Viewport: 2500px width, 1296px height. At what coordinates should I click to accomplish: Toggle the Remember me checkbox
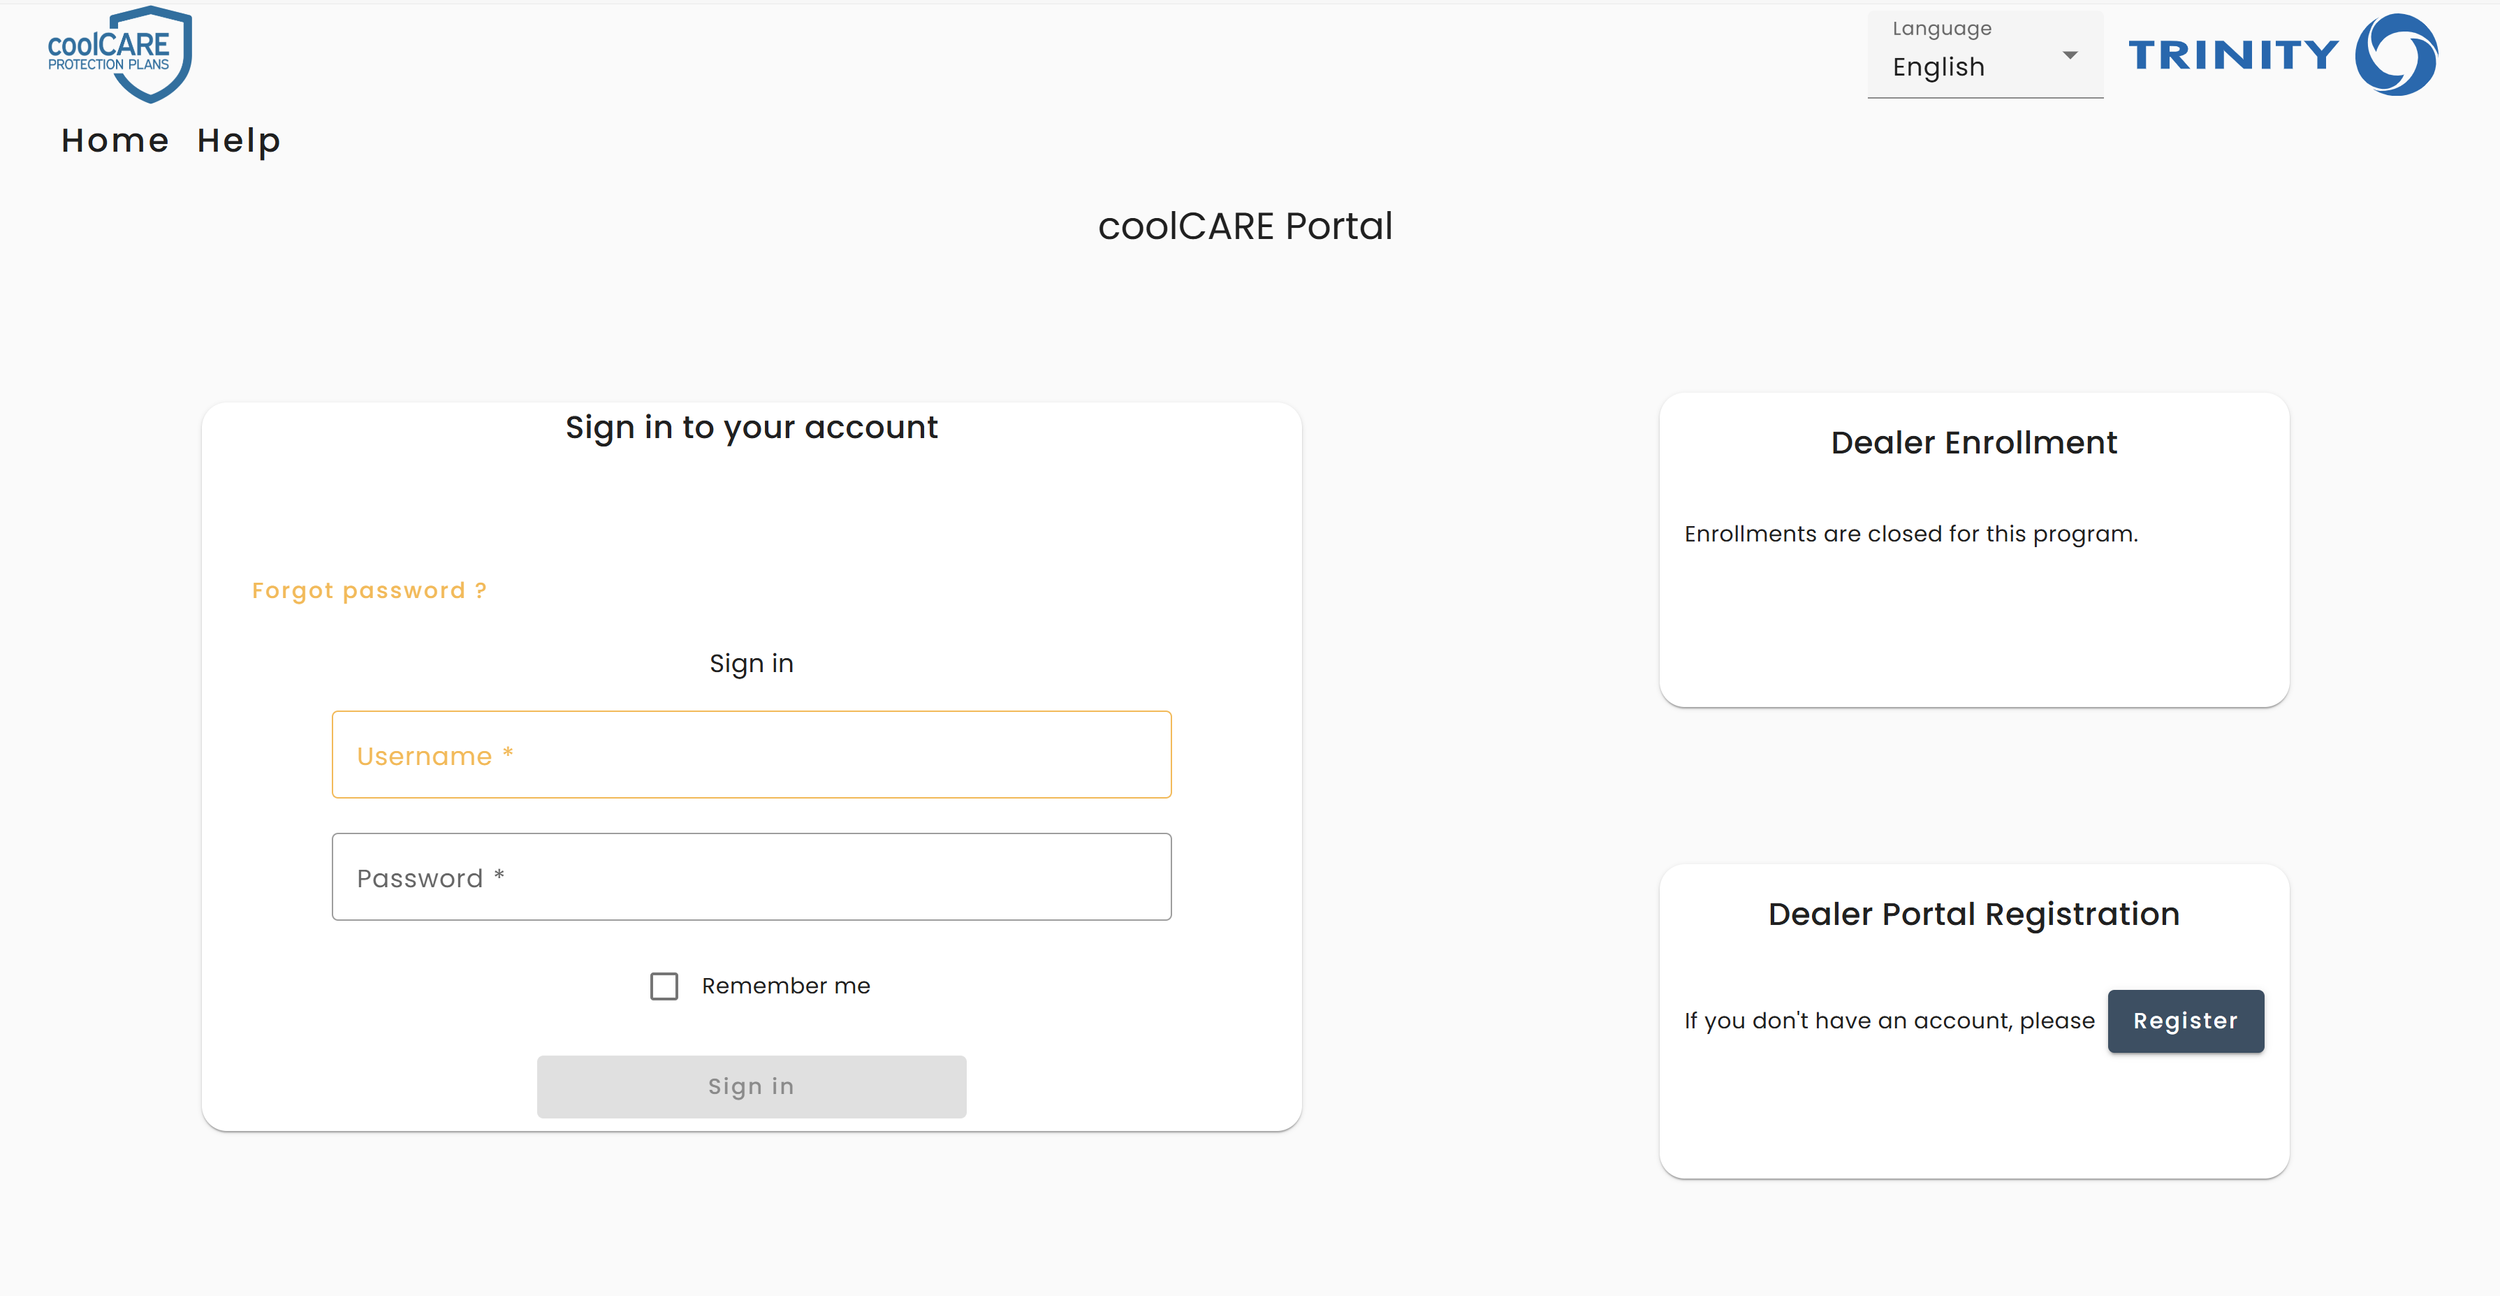pos(664,986)
